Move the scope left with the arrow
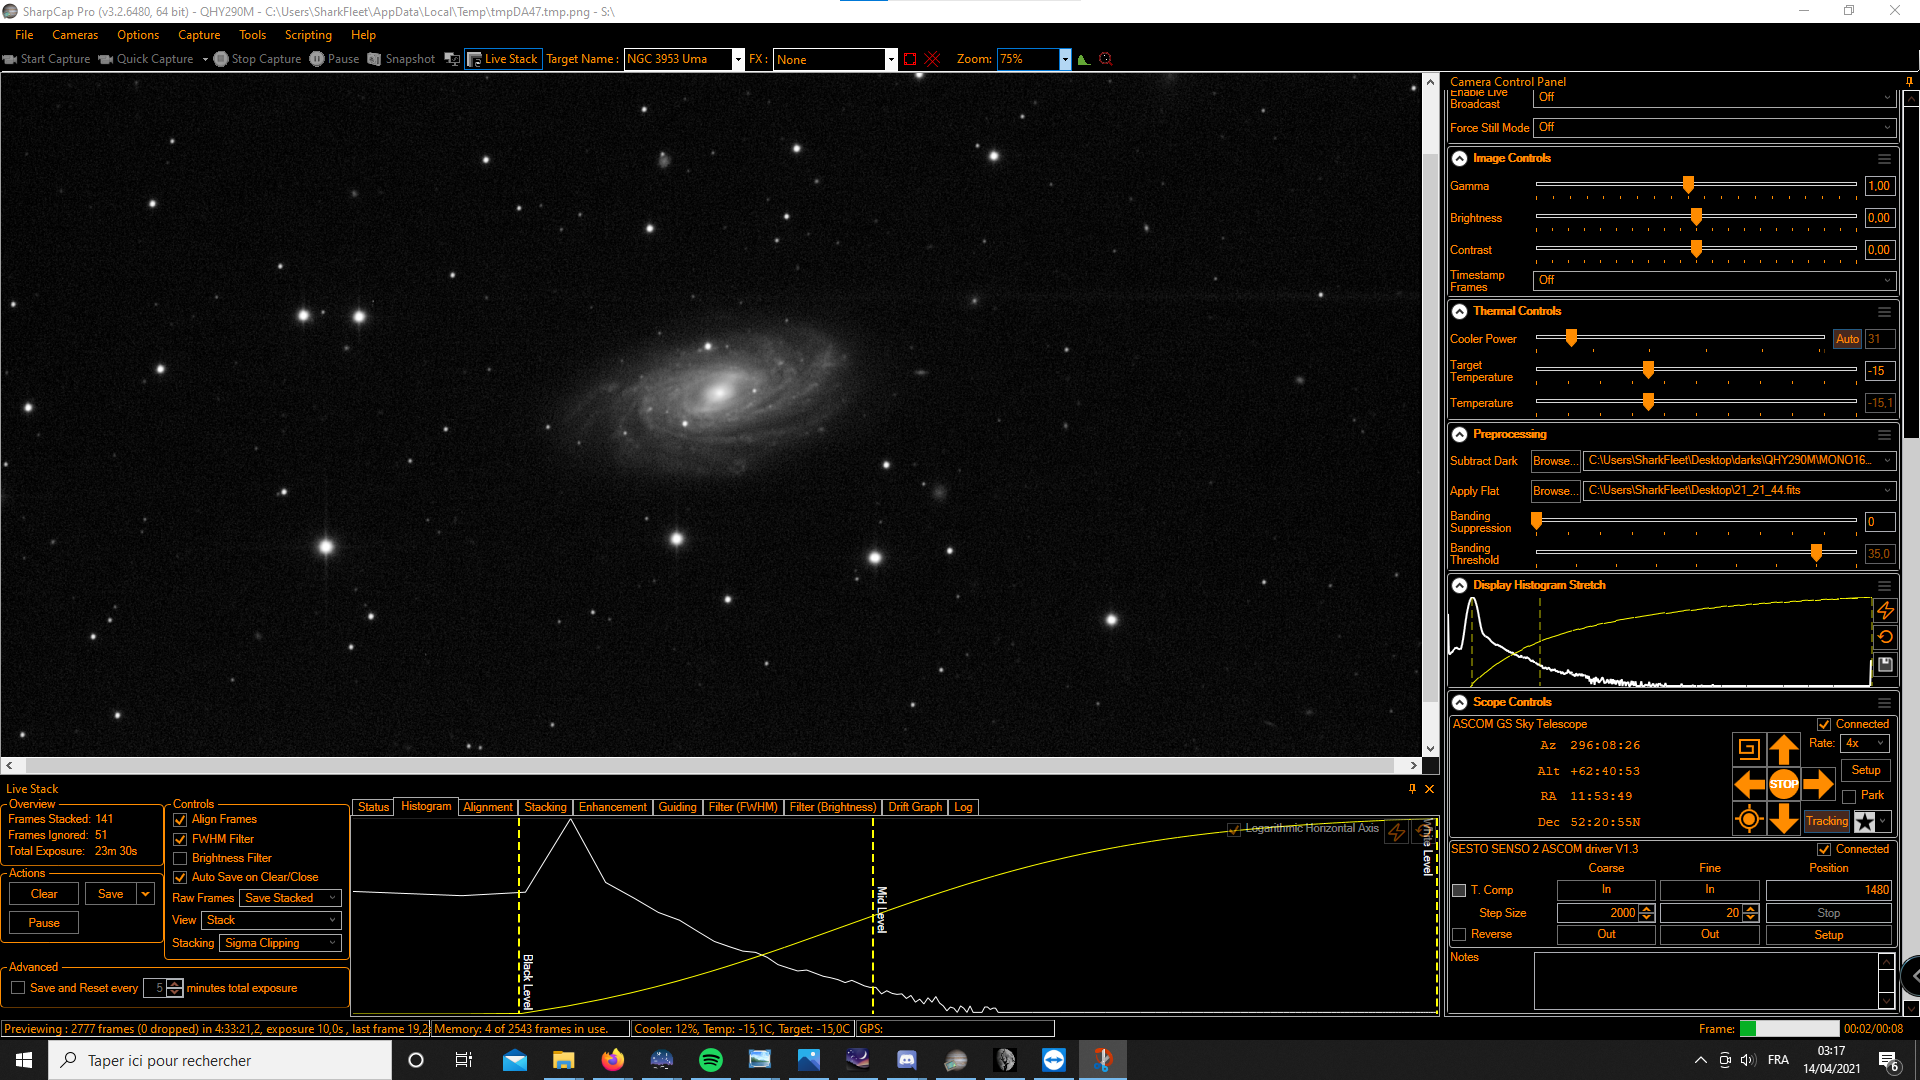 (1748, 784)
